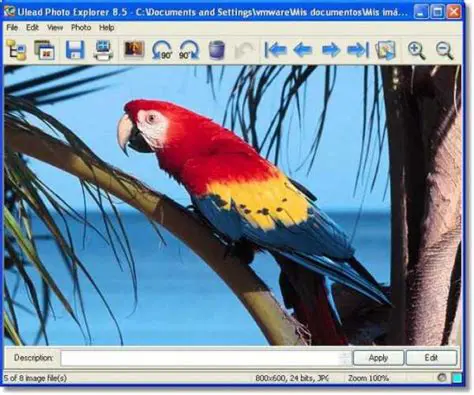474x395 pixels.
Task: Click the Description field spinner arrows
Action: (x=345, y=358)
